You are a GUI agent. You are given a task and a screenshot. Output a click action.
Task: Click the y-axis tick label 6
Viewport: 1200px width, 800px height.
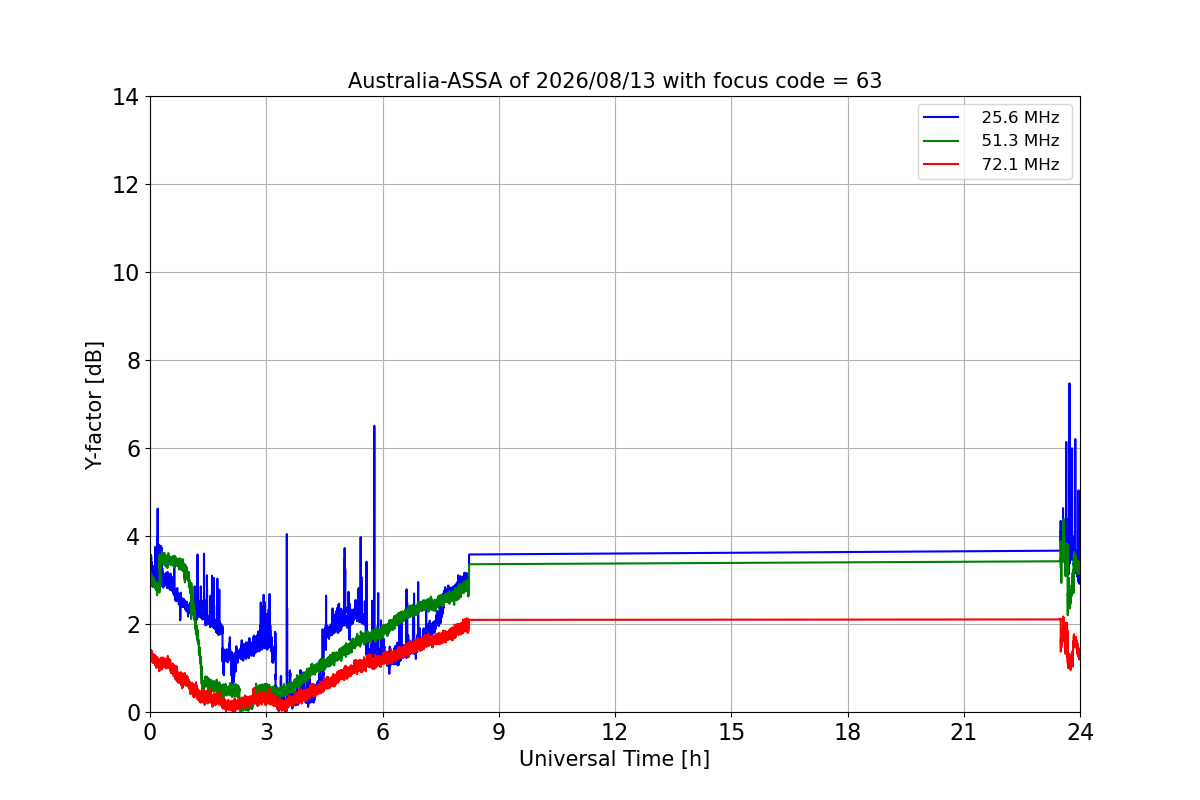131,449
